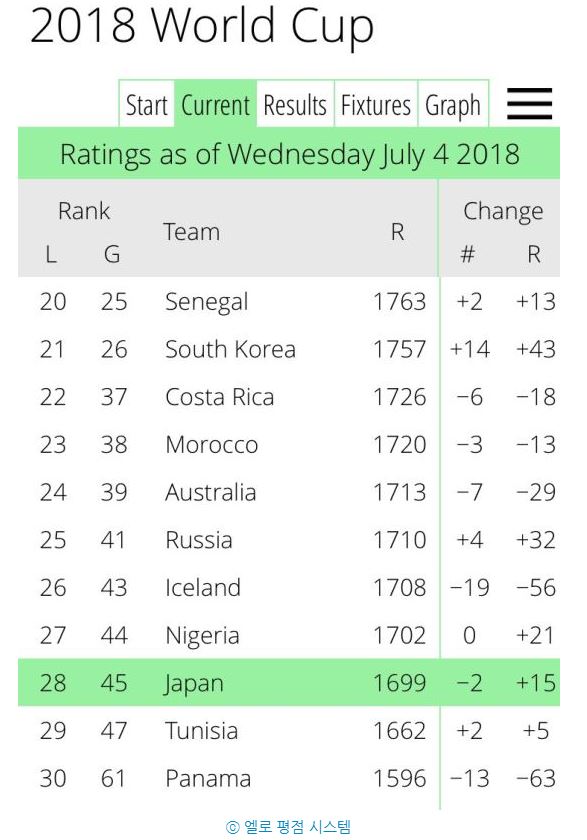This screenshot has width=587, height=840.
Task: Click the Change column header
Action: (503, 212)
